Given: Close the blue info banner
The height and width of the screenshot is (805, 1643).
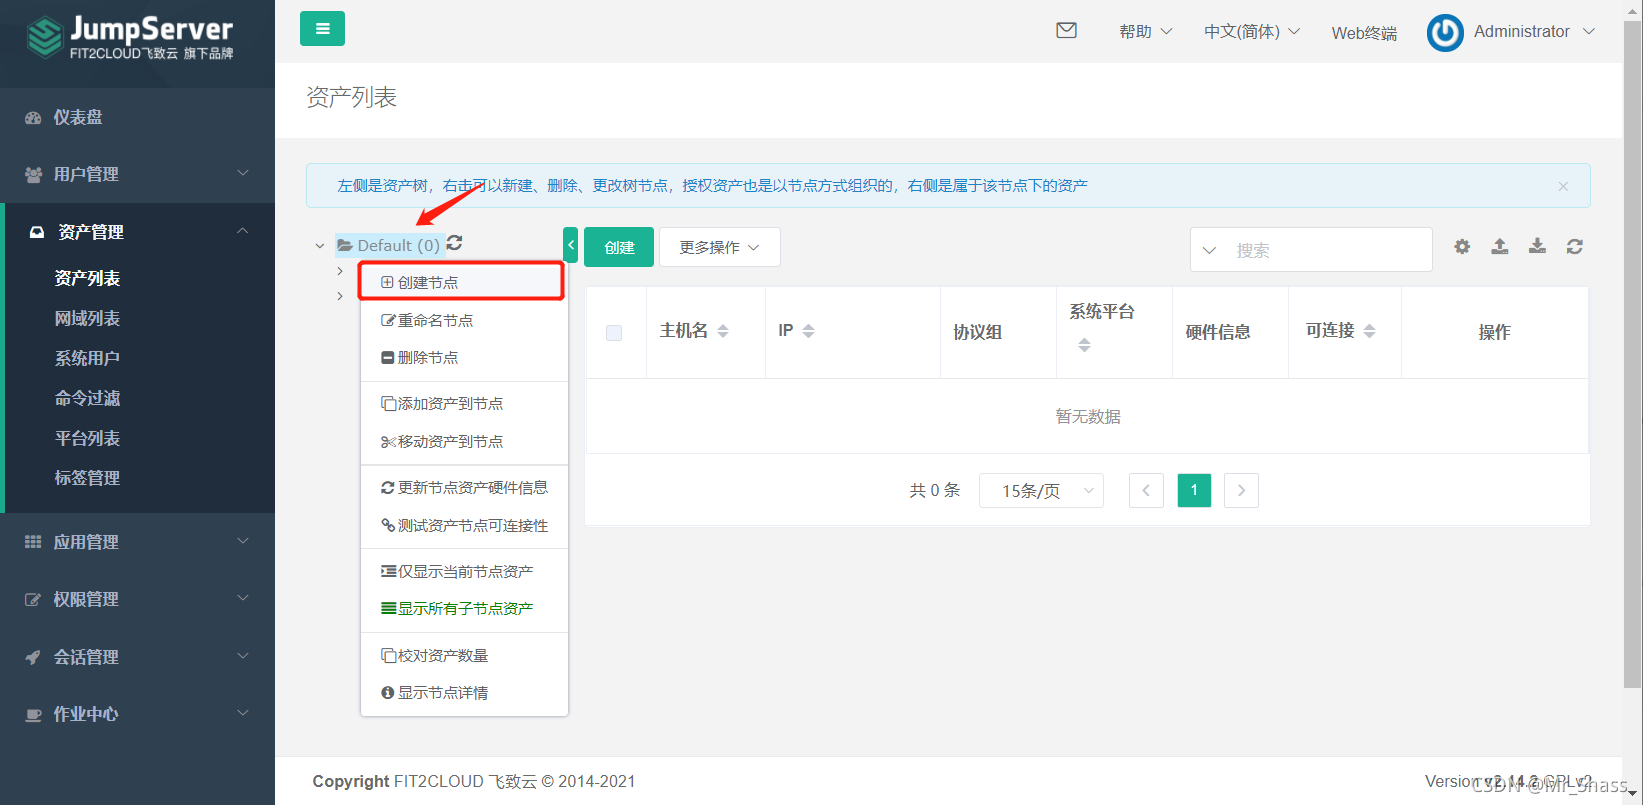Looking at the screenshot, I should pos(1563,186).
